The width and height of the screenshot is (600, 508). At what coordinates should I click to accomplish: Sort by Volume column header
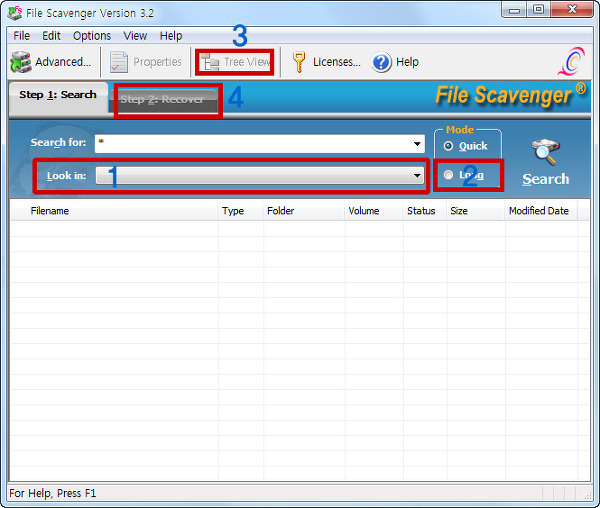373,211
